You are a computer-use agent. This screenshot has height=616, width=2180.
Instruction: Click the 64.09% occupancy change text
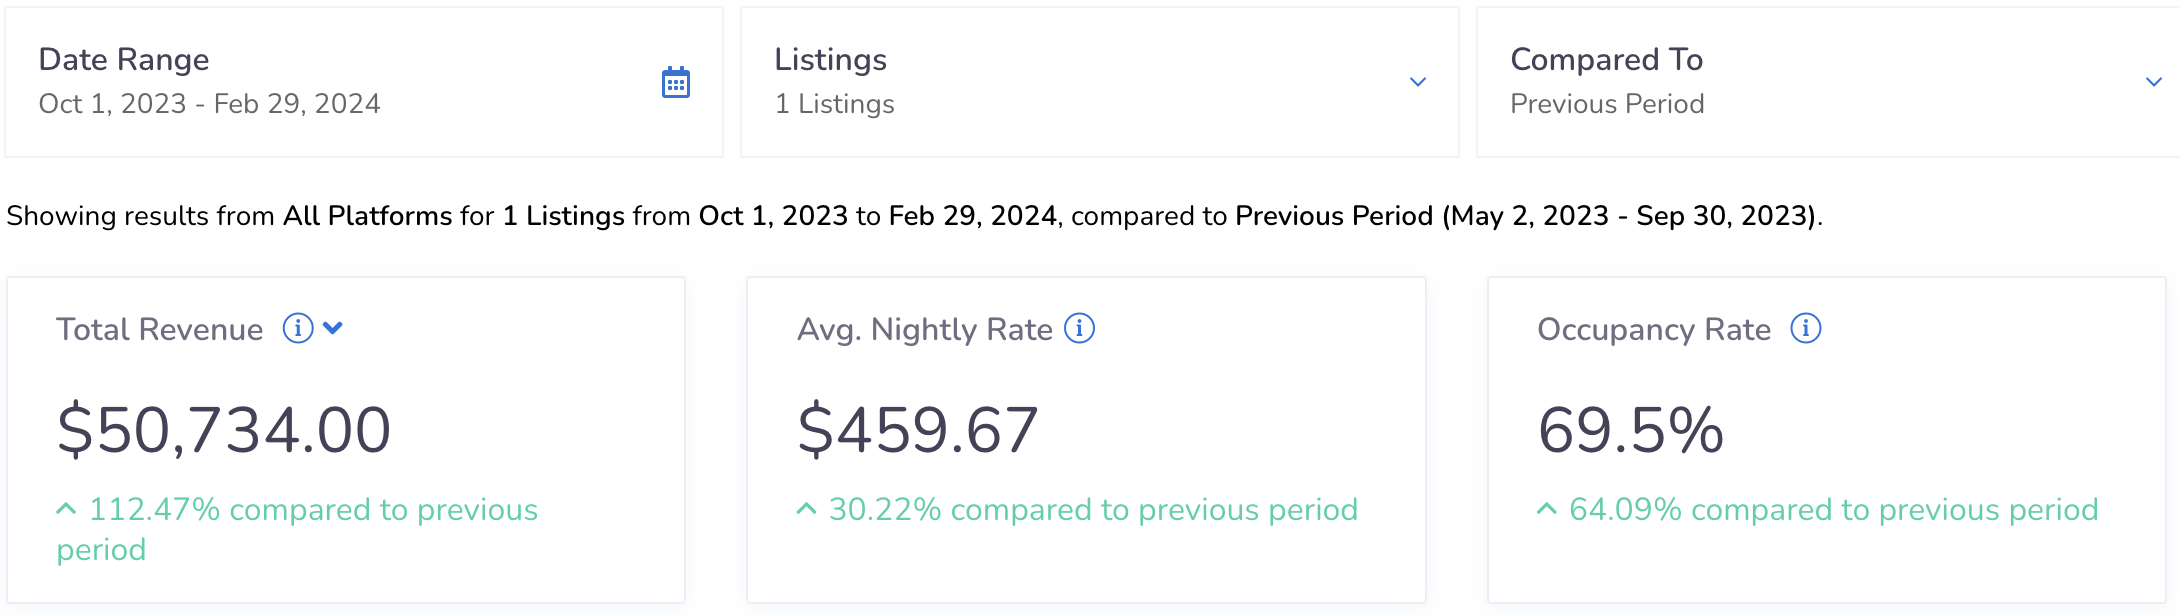[x=1833, y=510]
